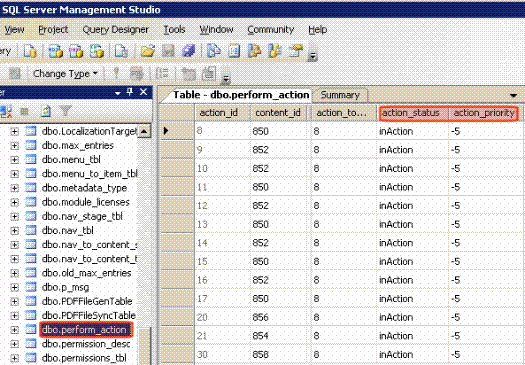Image resolution: width=525 pixels, height=365 pixels.
Task: Close the Object Explorer panel
Action: click(143, 92)
